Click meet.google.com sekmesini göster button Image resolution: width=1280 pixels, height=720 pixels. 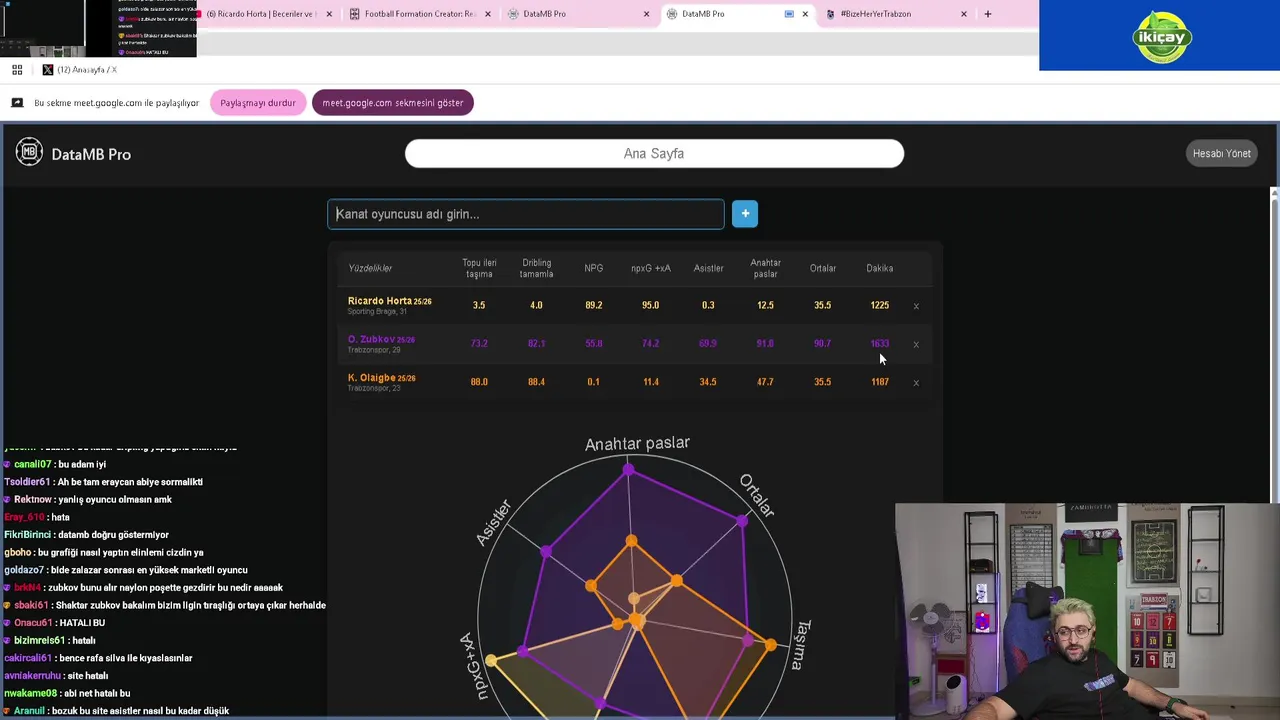click(393, 103)
